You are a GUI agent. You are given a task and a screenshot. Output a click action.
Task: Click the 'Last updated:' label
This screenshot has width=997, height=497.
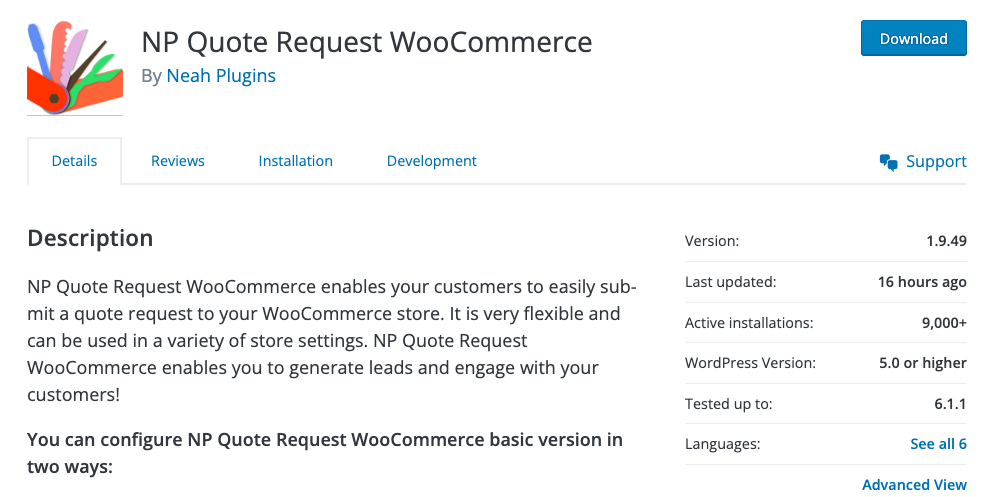[731, 282]
